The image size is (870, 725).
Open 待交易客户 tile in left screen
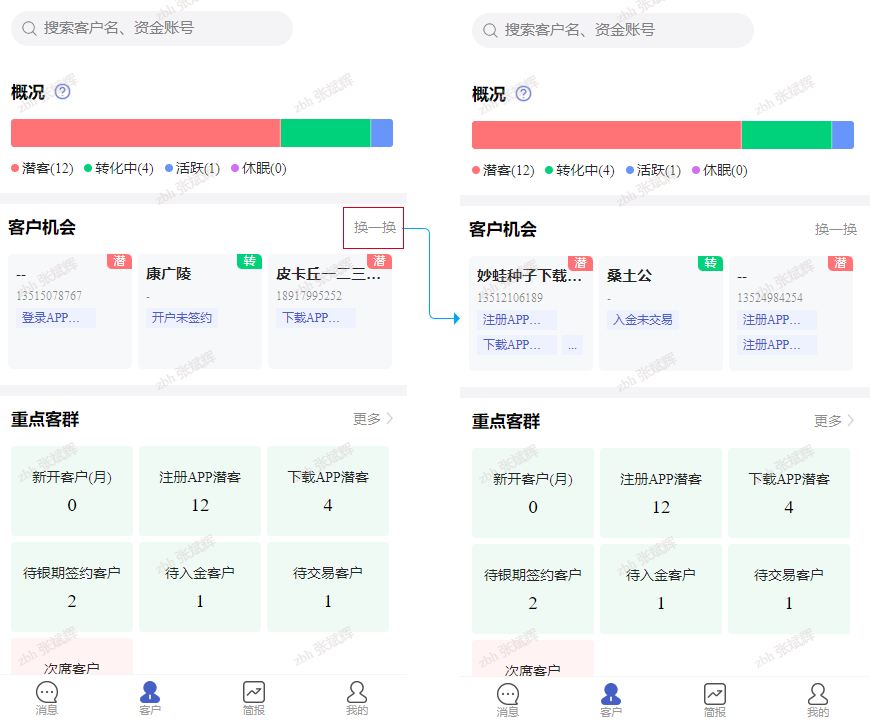(328, 587)
